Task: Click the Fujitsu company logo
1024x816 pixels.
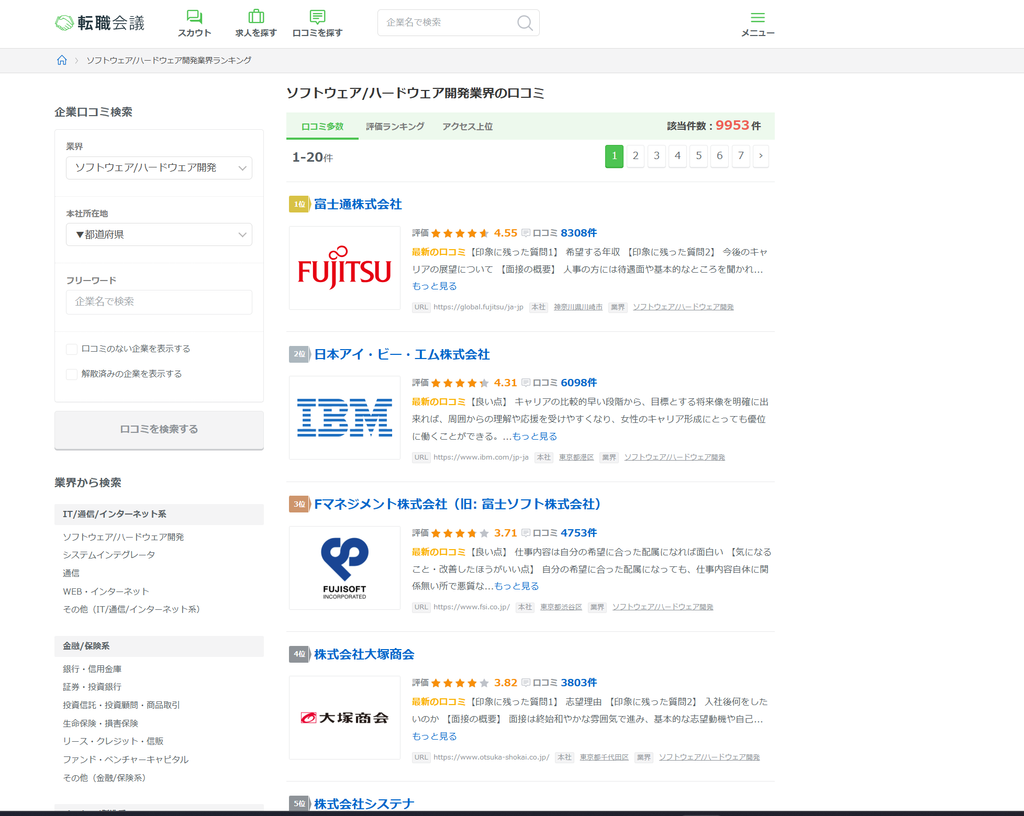Action: tap(345, 268)
